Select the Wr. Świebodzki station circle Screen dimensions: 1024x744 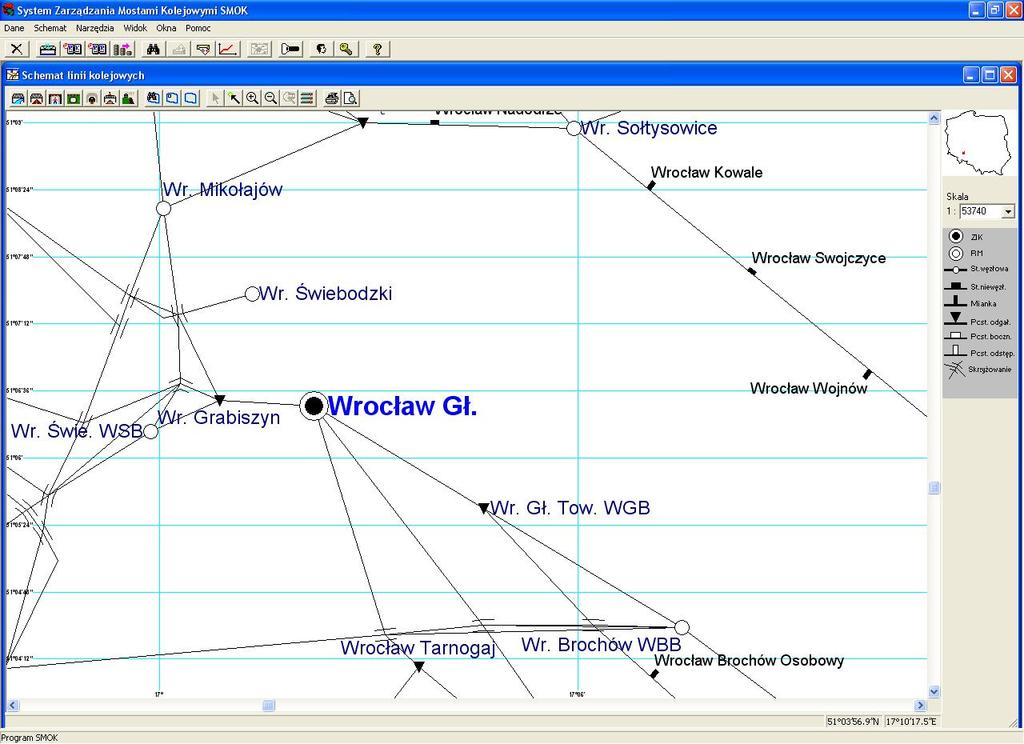[x=252, y=294]
